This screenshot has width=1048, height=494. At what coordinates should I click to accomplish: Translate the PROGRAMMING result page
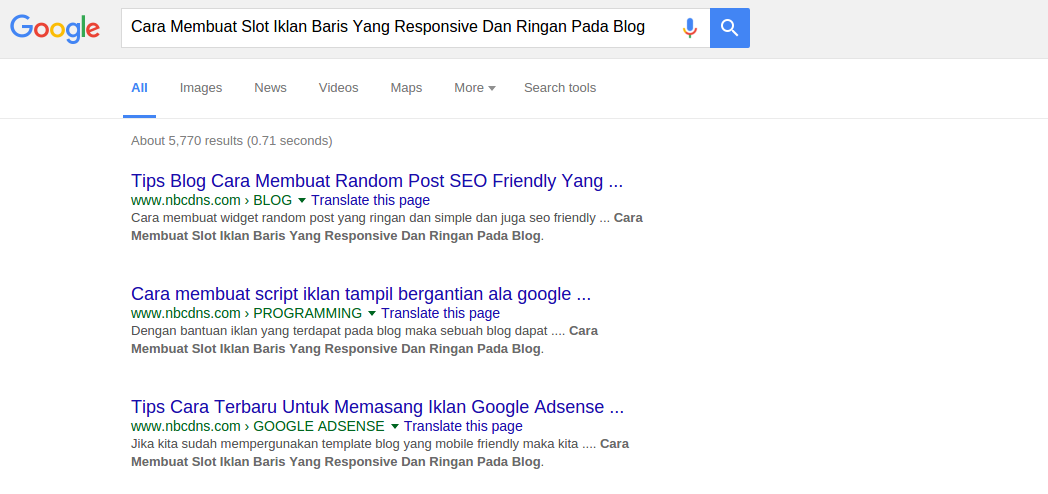pos(440,313)
